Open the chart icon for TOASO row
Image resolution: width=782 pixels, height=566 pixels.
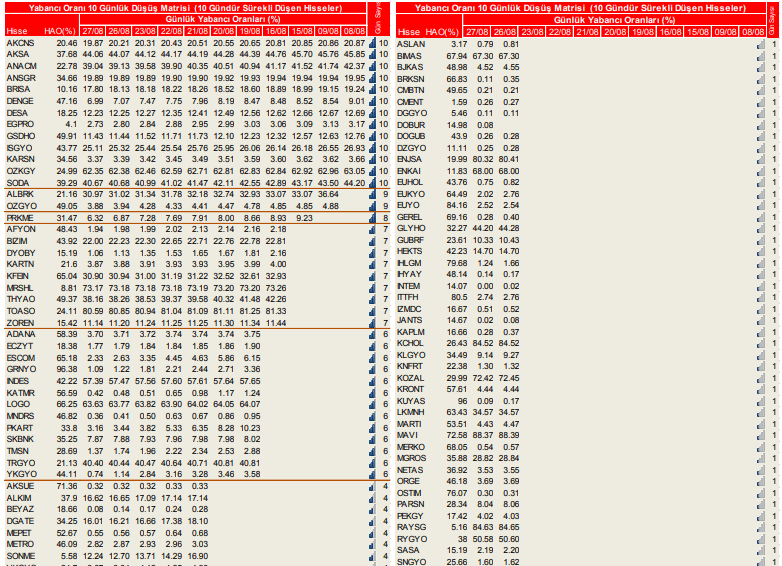click(x=372, y=311)
